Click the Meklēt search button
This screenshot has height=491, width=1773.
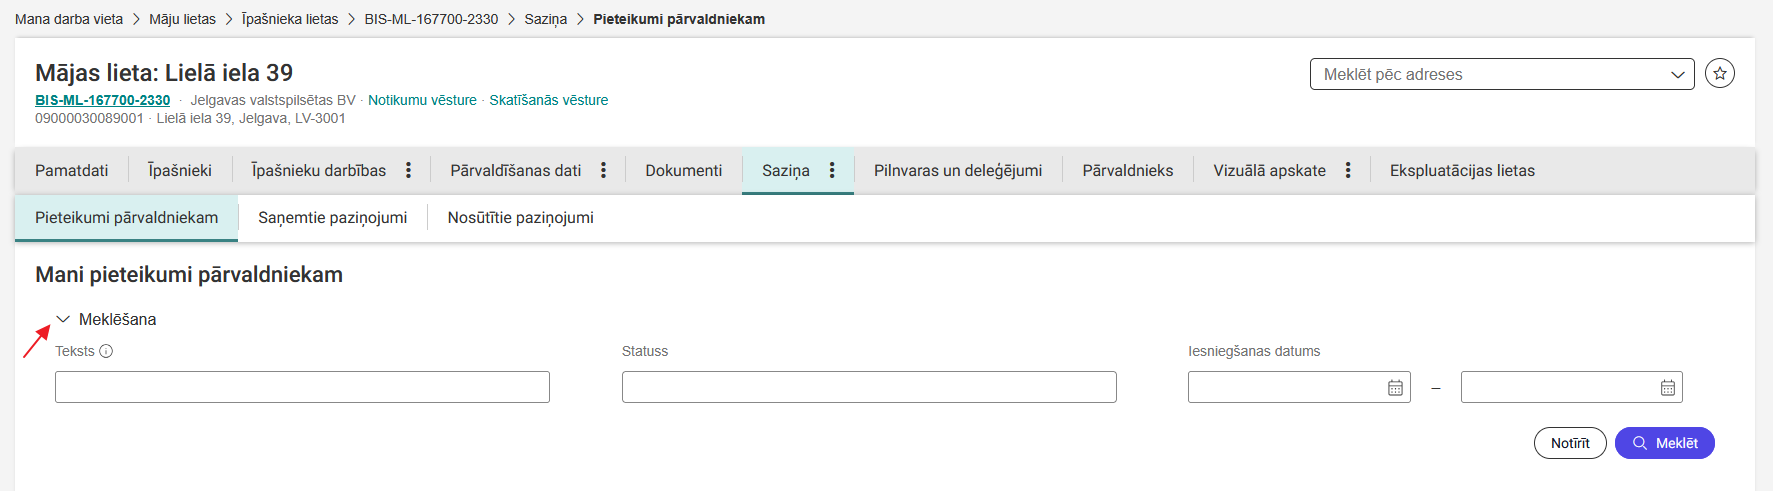tap(1665, 443)
